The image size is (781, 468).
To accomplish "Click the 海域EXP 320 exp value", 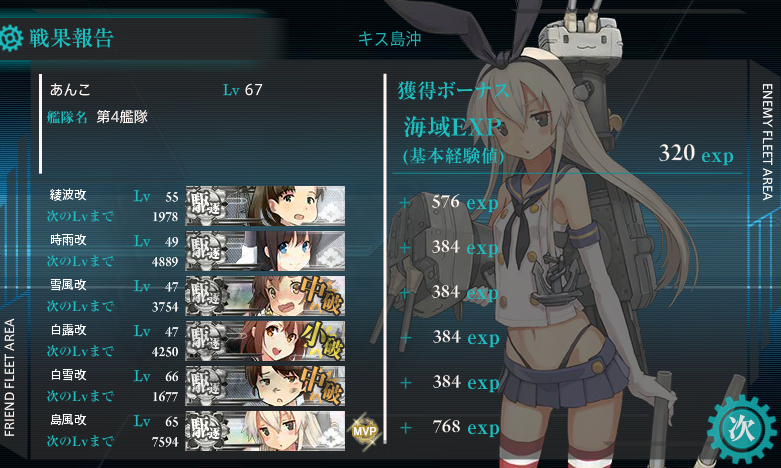I will 696,153.
